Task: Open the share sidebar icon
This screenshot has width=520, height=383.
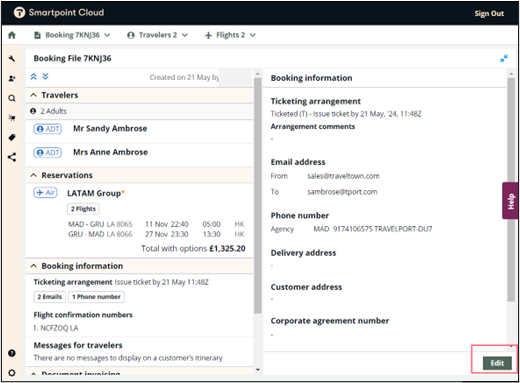Action: [x=12, y=157]
